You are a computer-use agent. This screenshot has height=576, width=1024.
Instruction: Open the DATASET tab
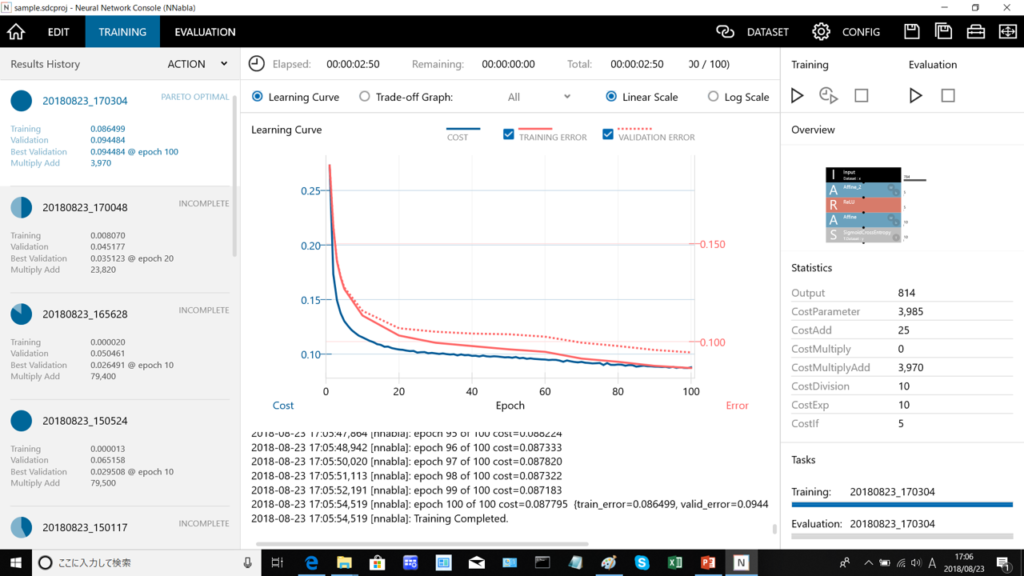[x=767, y=31]
